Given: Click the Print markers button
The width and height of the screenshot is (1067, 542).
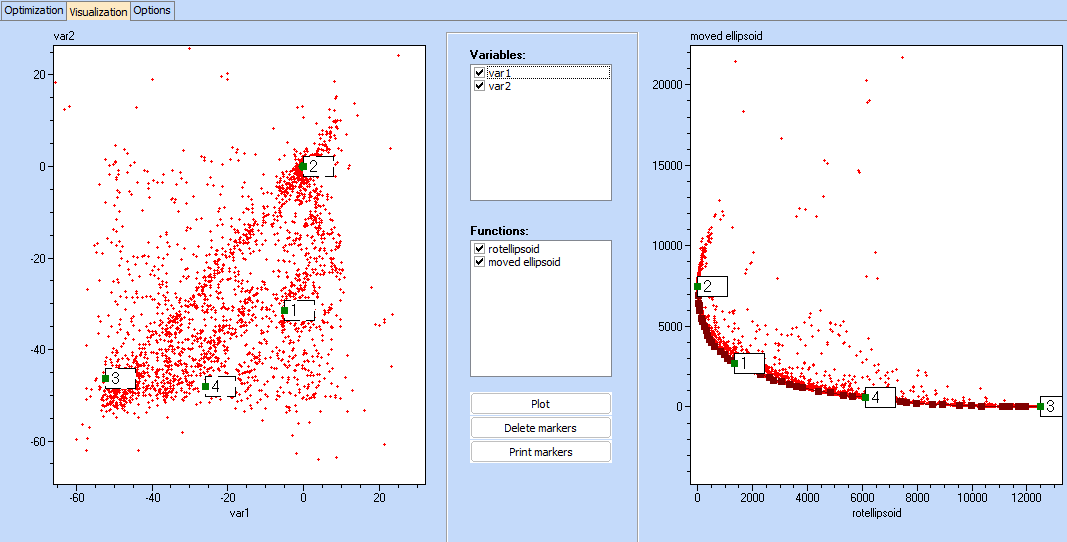Looking at the screenshot, I should point(540,452).
